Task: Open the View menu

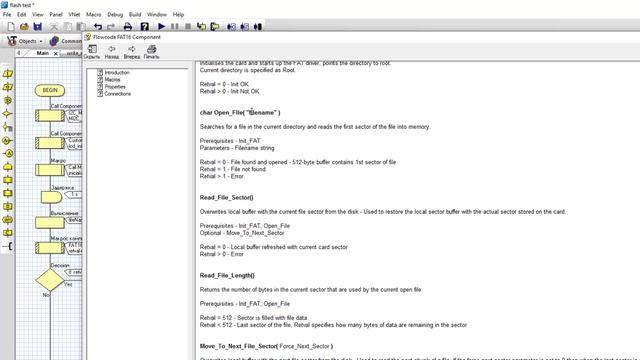Action: [38, 14]
